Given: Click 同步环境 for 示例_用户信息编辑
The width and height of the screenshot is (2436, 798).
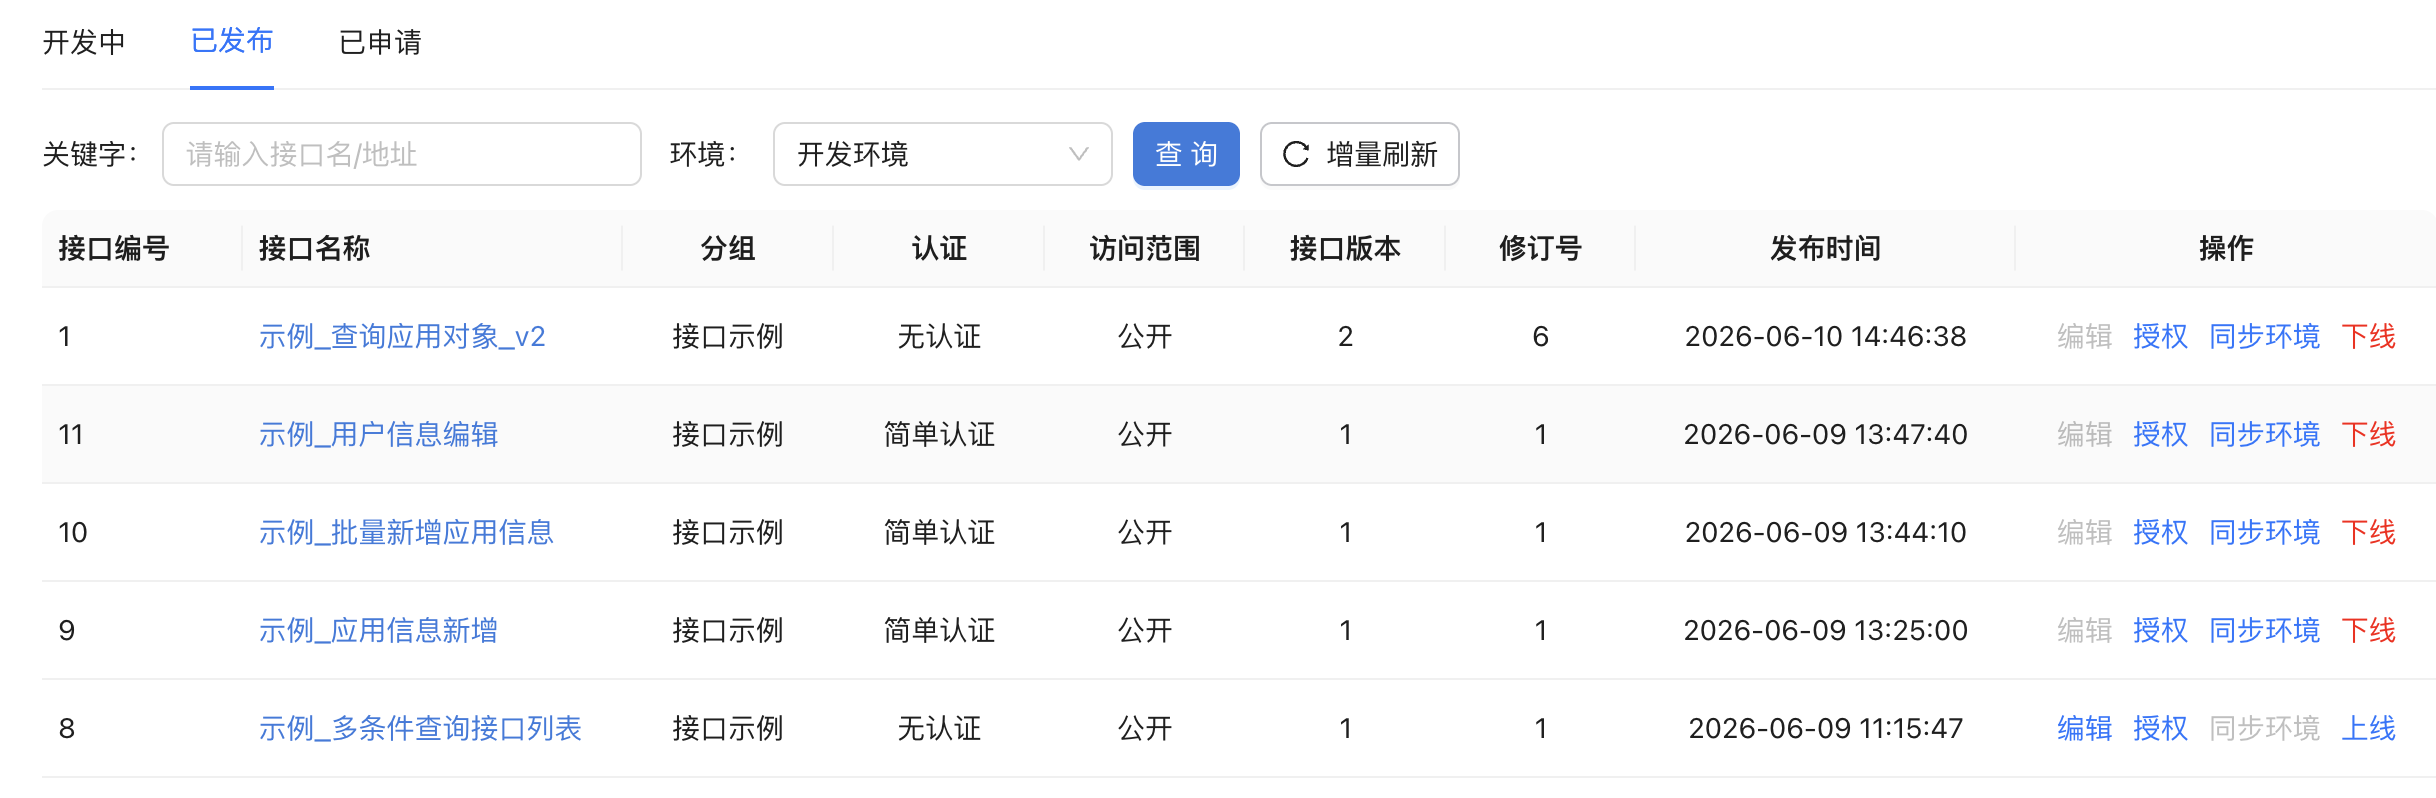Looking at the screenshot, I should [2264, 434].
